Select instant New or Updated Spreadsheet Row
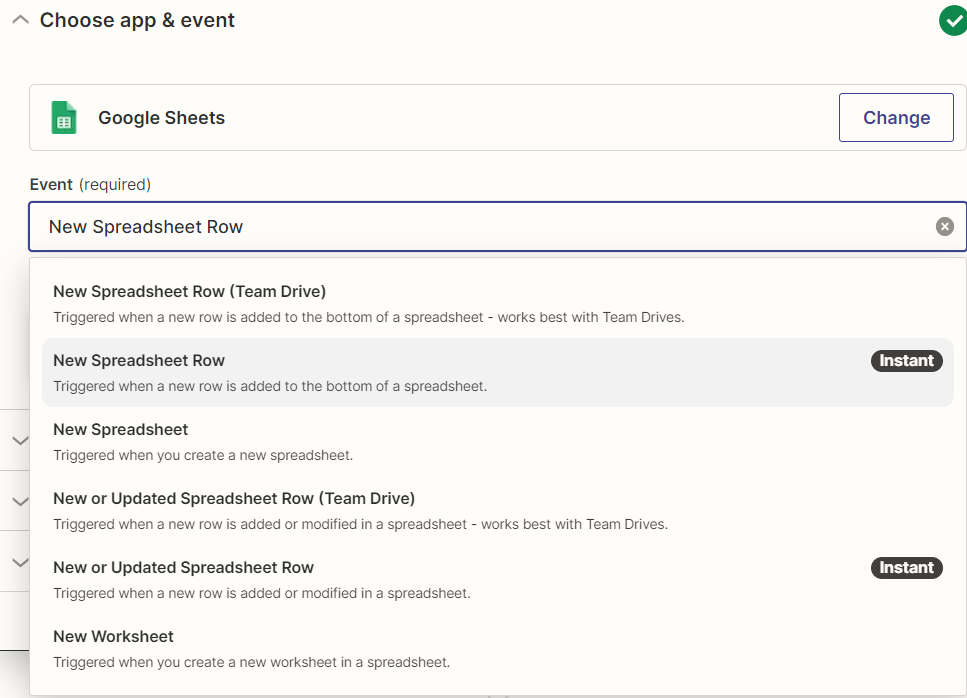The width and height of the screenshot is (967, 698). 498,580
